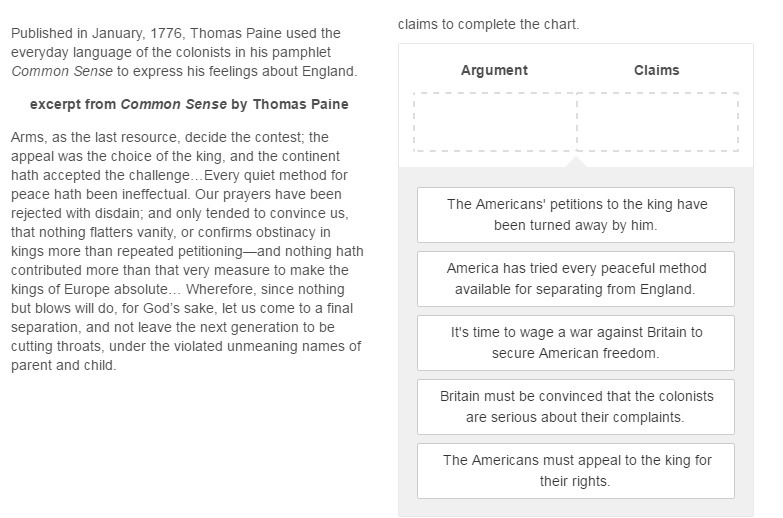
Task: Select the card about petitions turned away
Action: 576,214
